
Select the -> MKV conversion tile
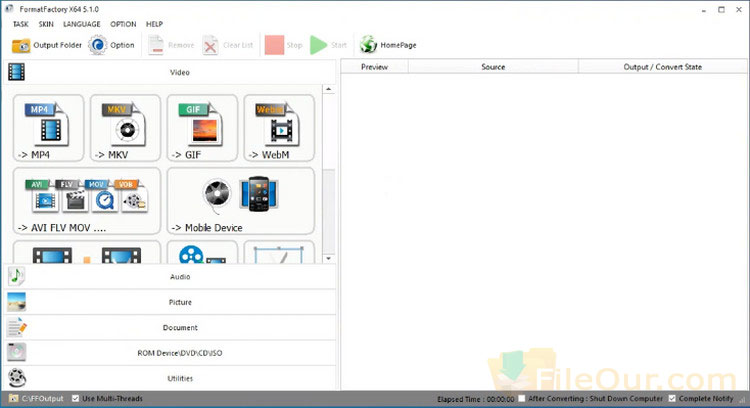click(x=125, y=128)
